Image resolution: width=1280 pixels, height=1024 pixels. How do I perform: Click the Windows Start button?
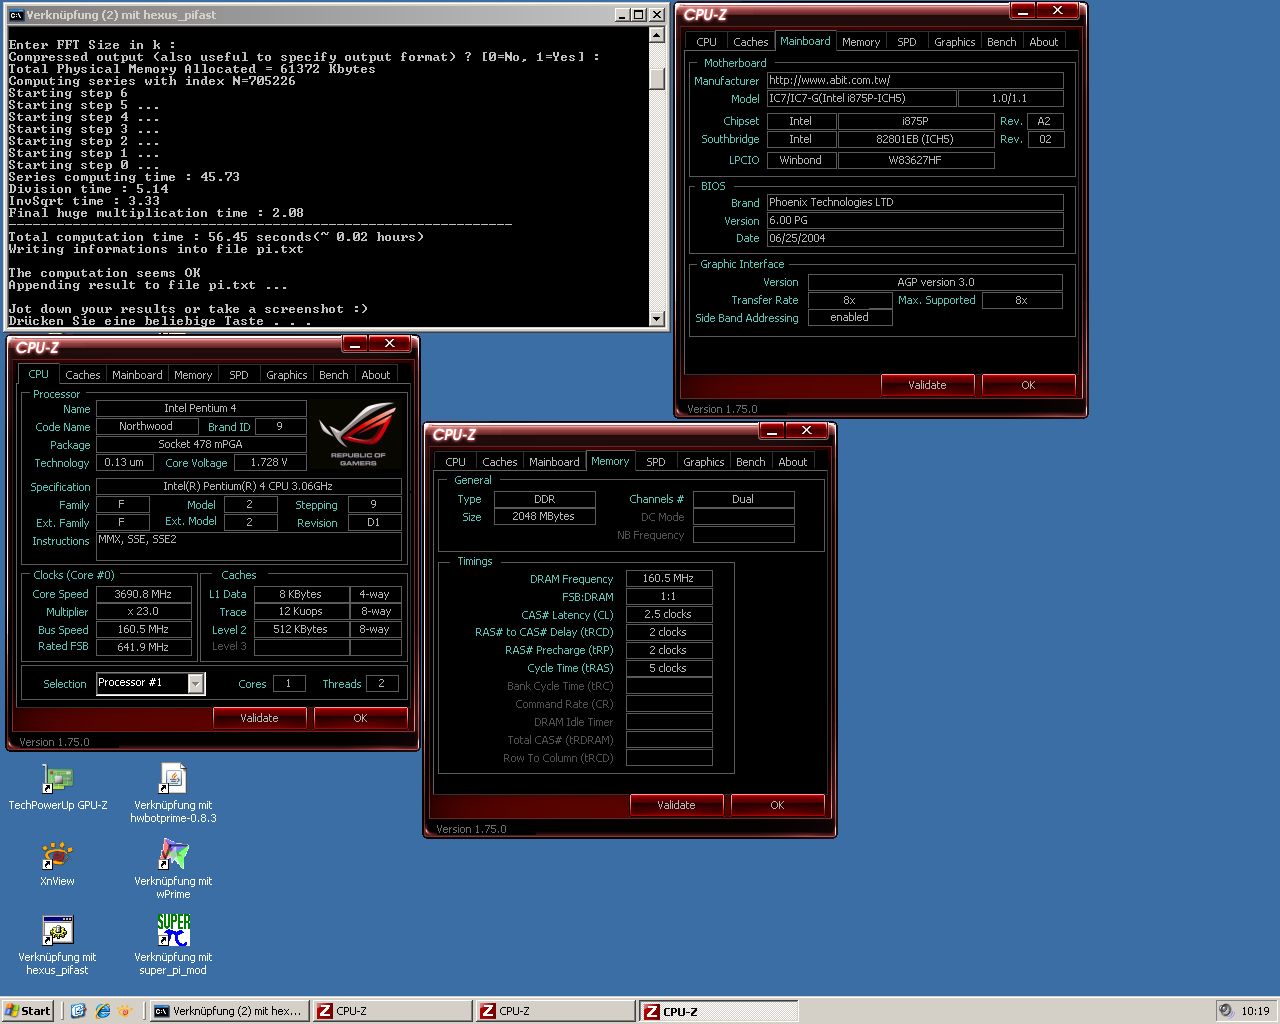(28, 1011)
